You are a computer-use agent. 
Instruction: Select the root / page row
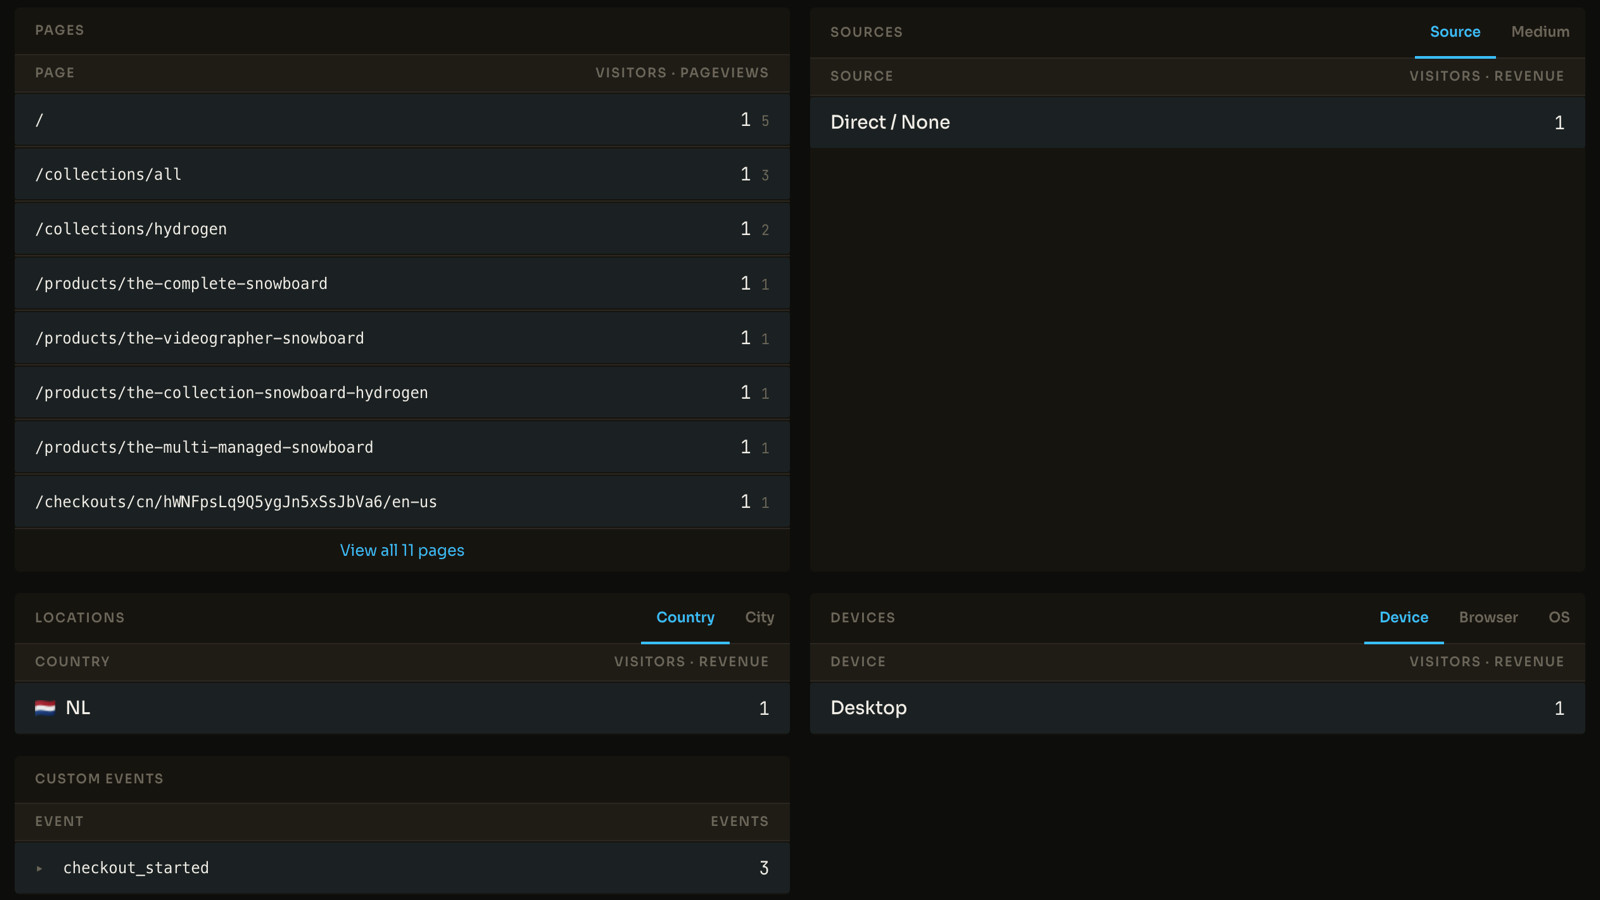pyautogui.click(x=402, y=120)
